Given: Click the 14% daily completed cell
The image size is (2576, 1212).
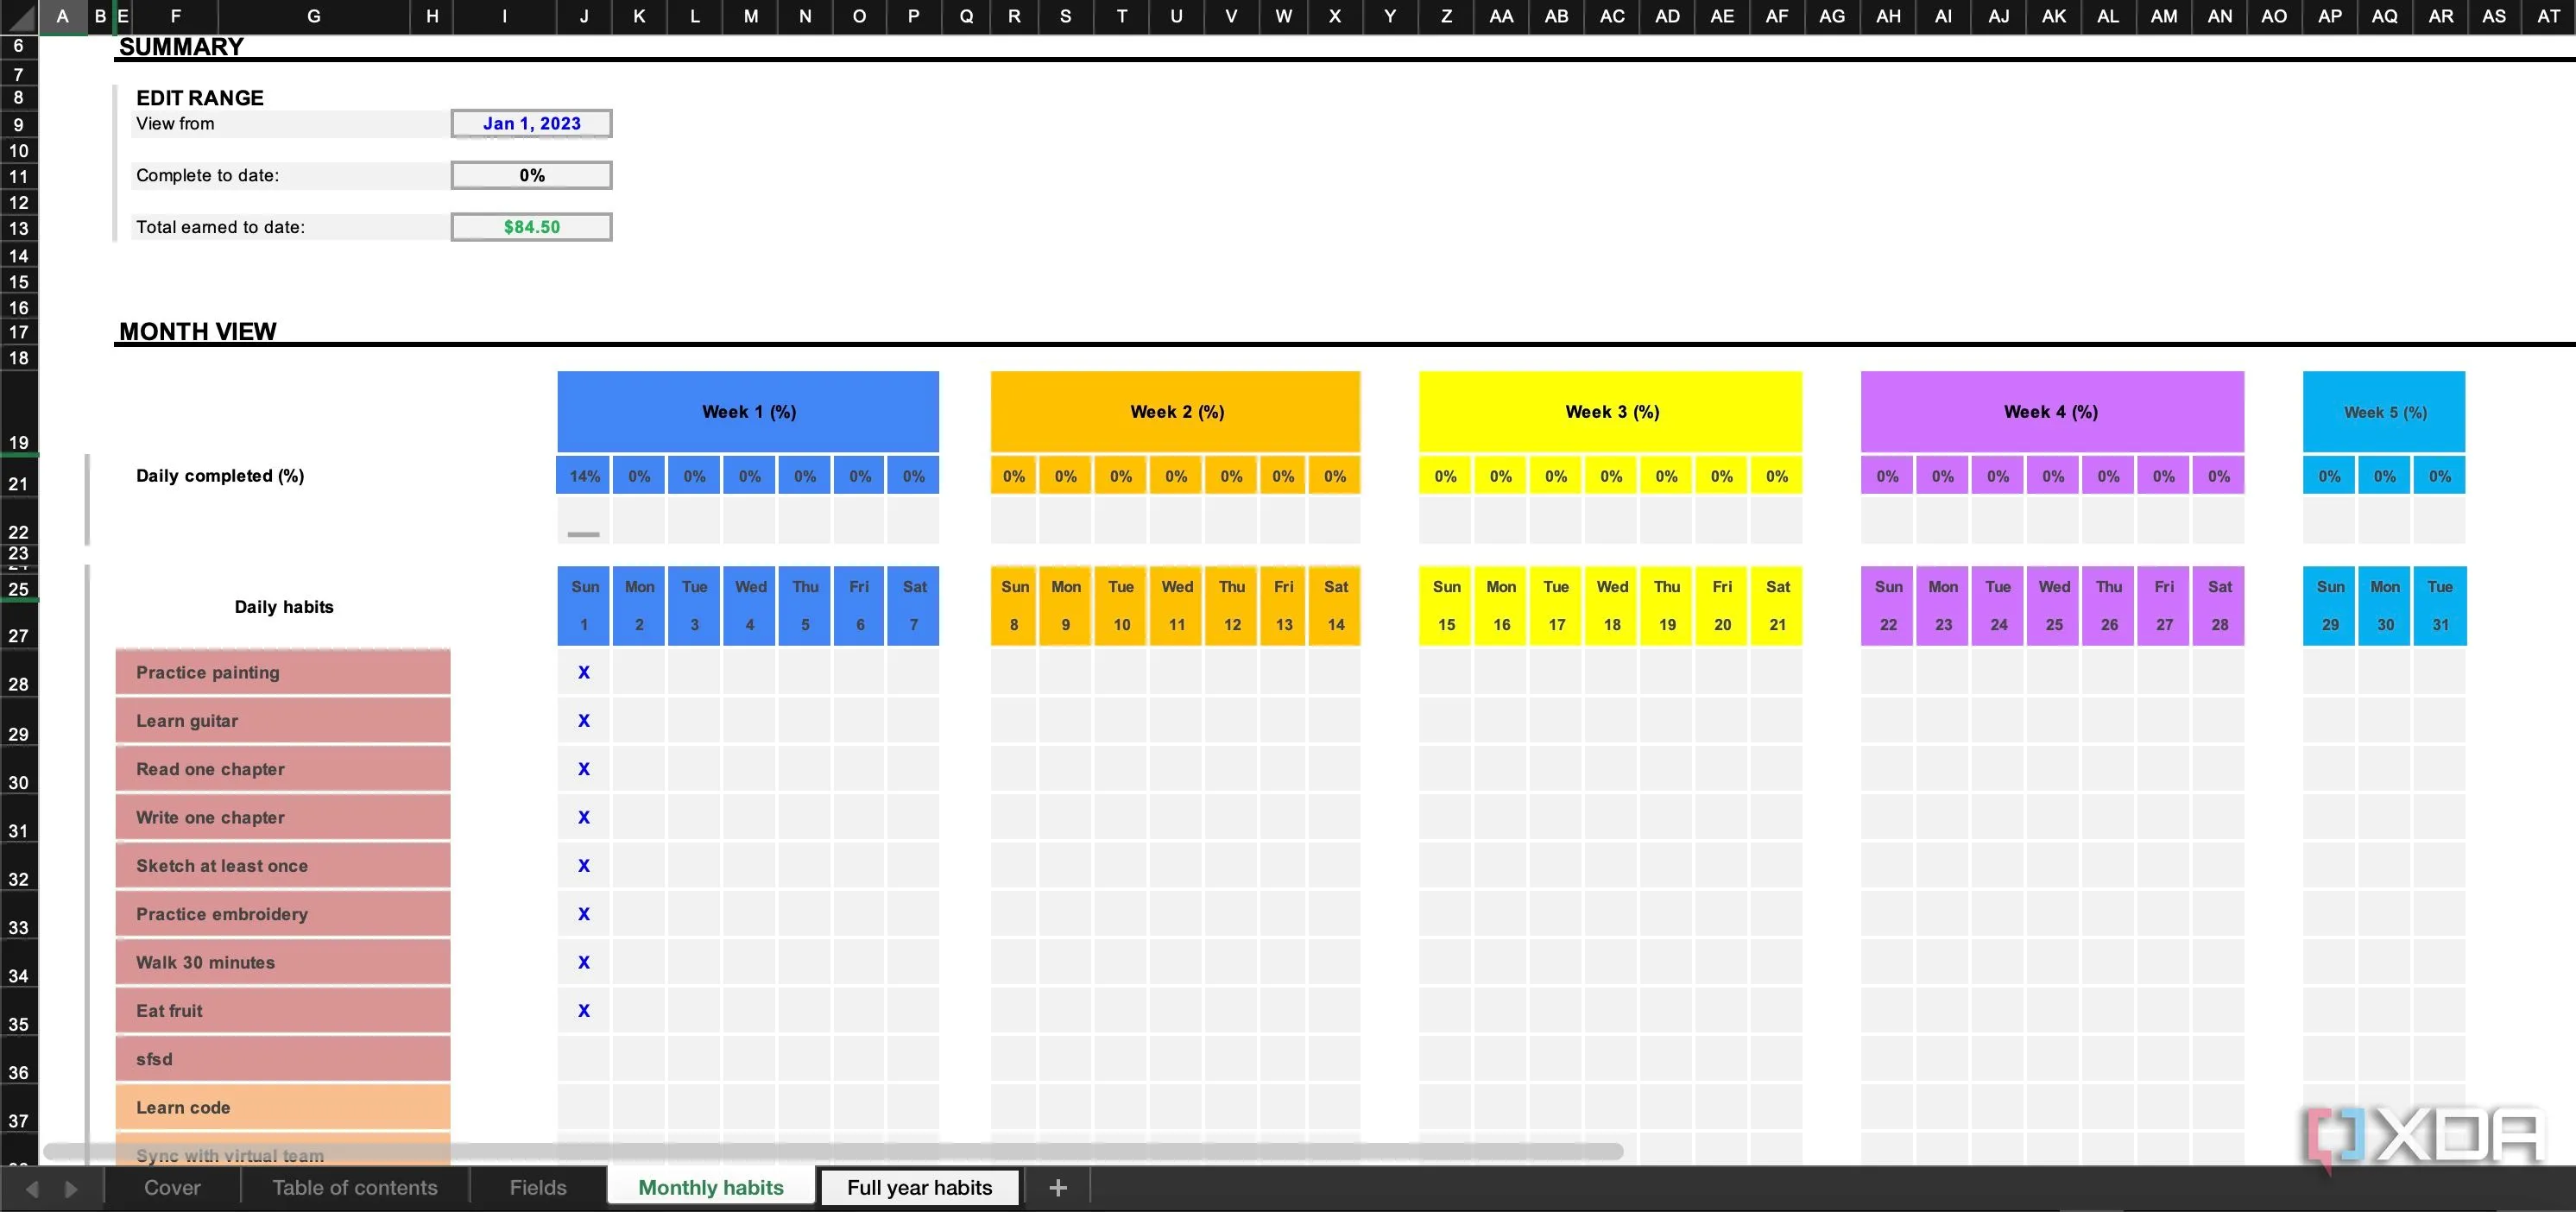Looking at the screenshot, I should (584, 476).
